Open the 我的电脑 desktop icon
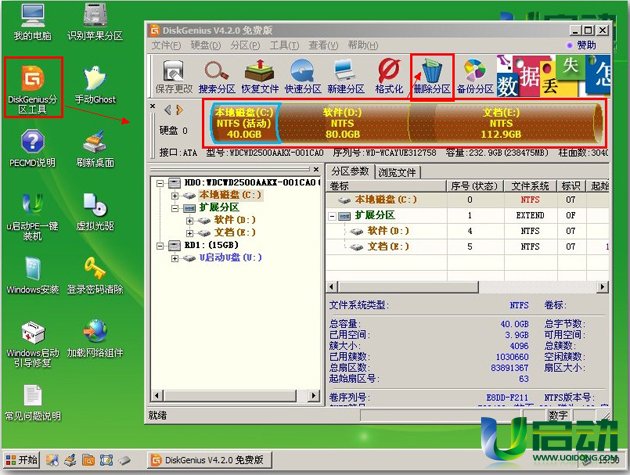This screenshot has height=475, width=630. (x=33, y=22)
